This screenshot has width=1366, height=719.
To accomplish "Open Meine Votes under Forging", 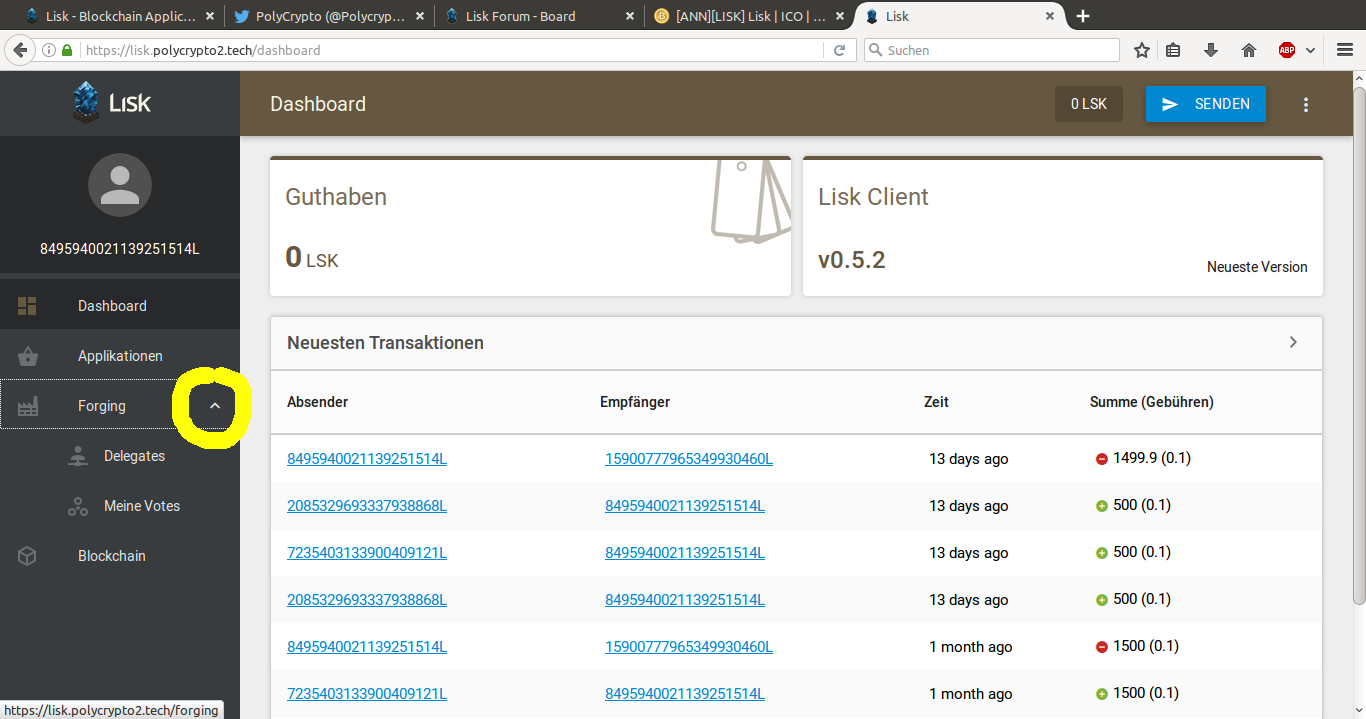I will 120,506.
